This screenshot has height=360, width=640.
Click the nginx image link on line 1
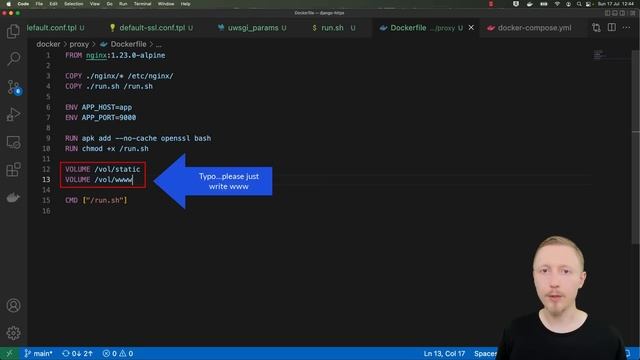96,55
